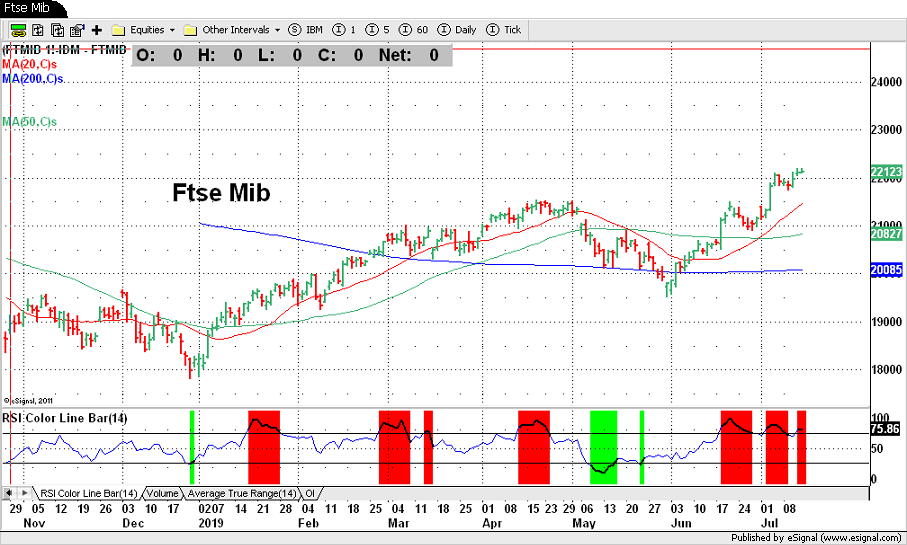This screenshot has height=545, width=907.
Task: Click the plus crosshair icon
Action: (x=97, y=30)
